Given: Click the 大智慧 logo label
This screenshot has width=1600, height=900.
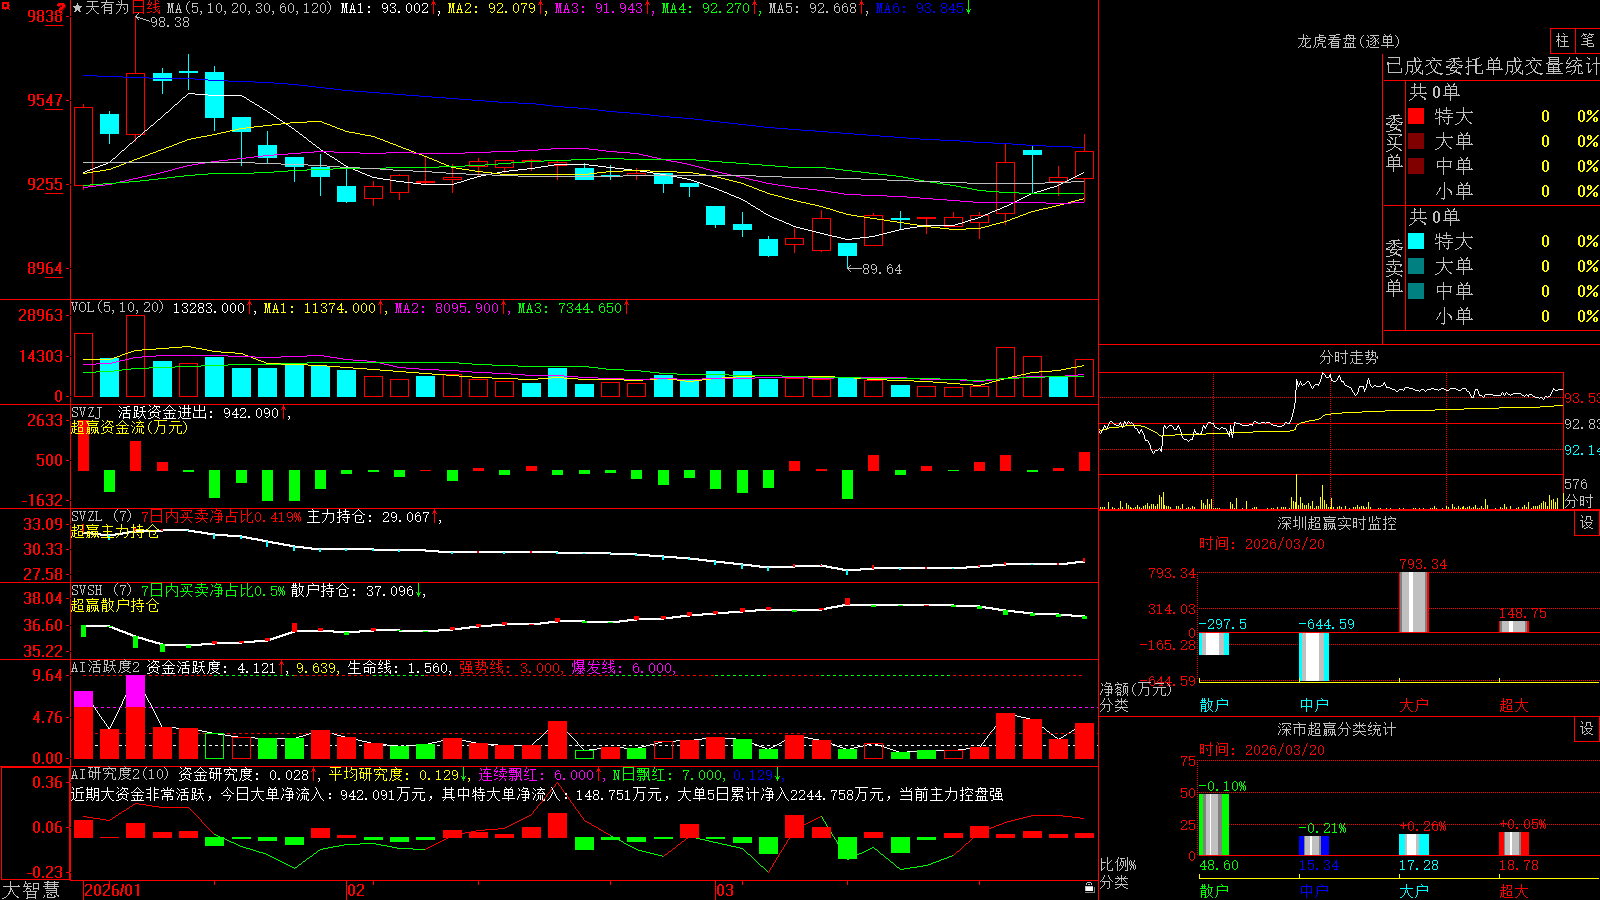Looking at the screenshot, I should click(x=31, y=889).
